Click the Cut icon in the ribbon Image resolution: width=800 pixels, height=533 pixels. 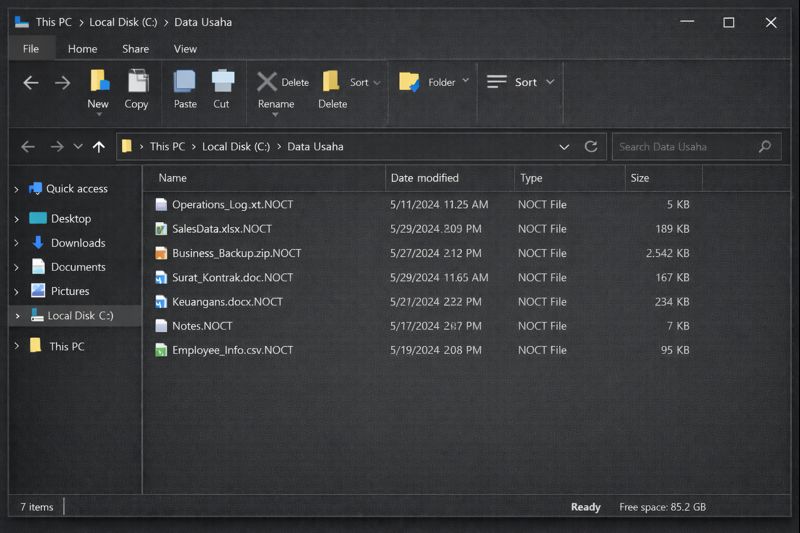[222, 82]
